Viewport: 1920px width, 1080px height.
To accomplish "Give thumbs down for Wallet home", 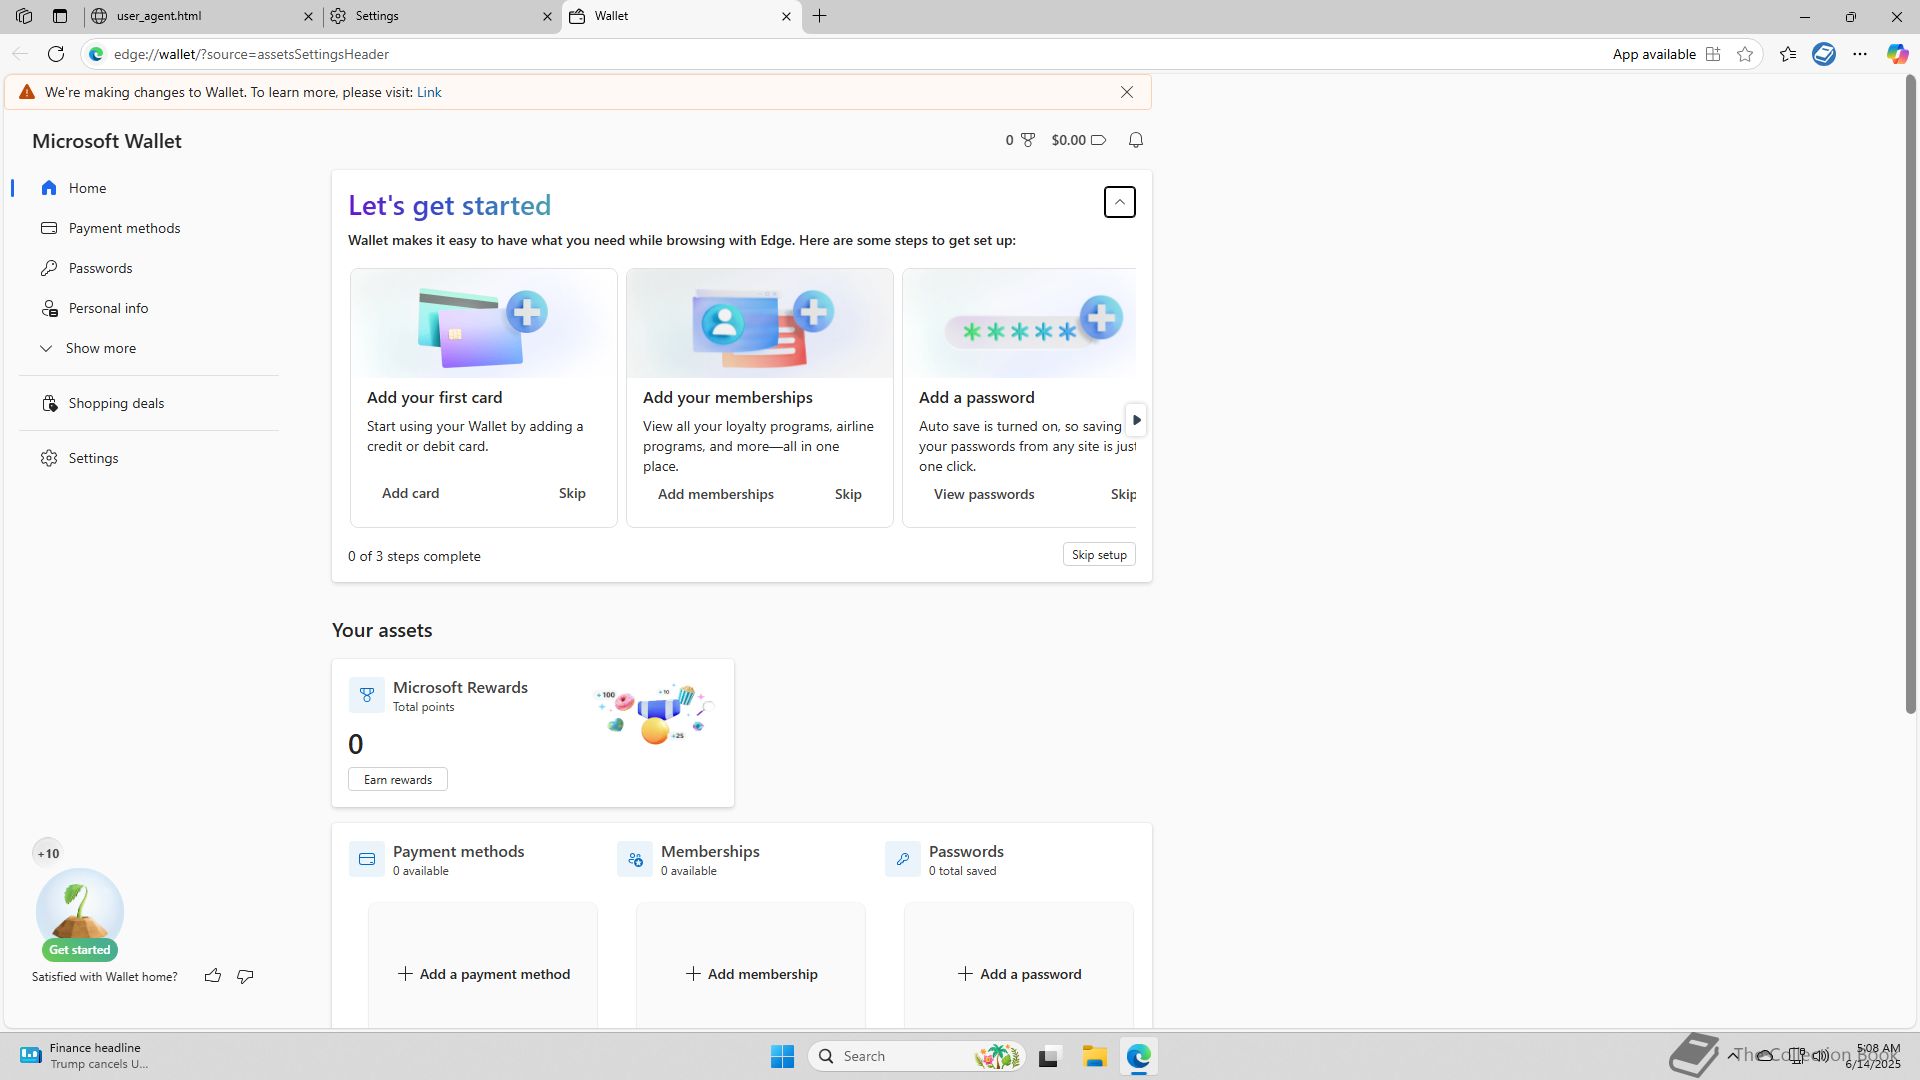I will click(245, 976).
